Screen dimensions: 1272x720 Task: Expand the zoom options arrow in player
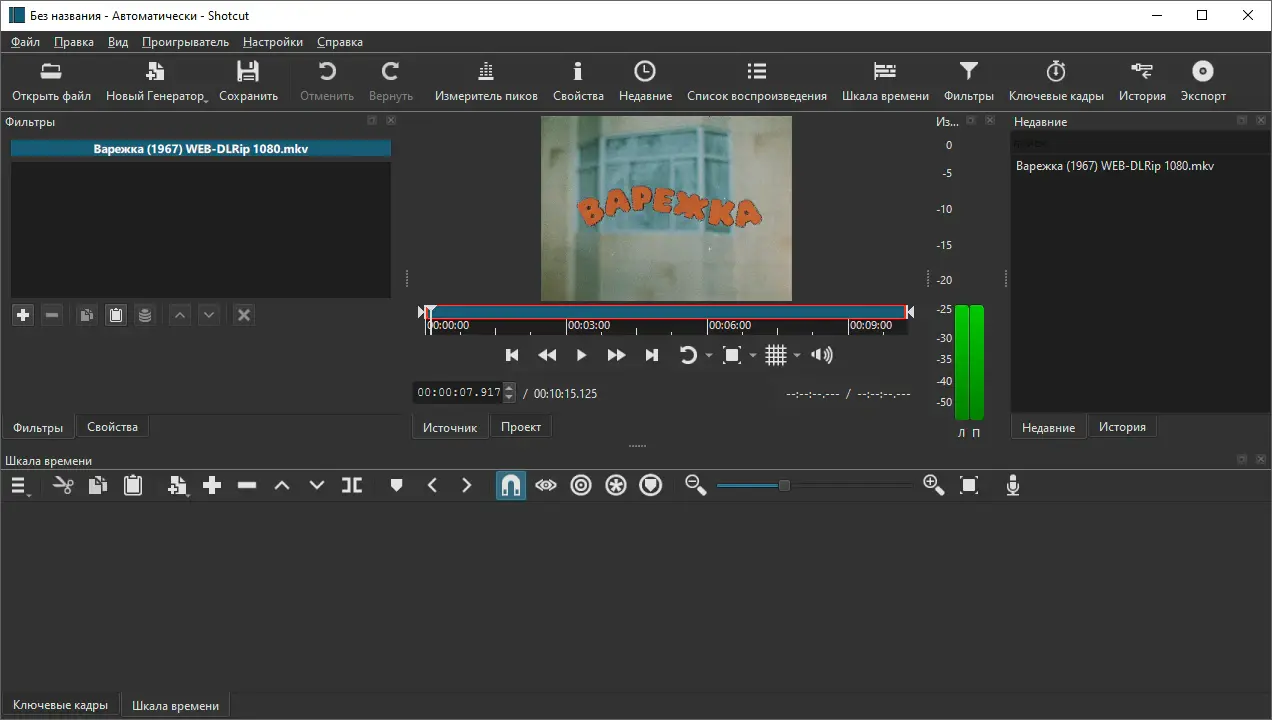(x=753, y=356)
